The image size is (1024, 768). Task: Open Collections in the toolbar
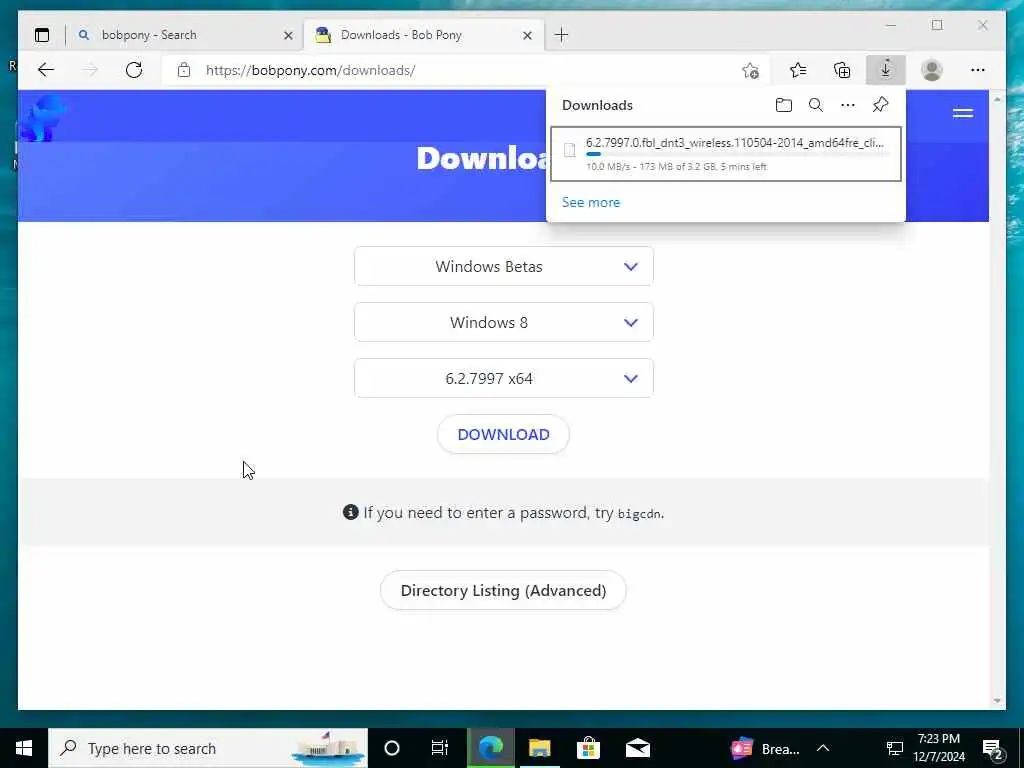842,70
